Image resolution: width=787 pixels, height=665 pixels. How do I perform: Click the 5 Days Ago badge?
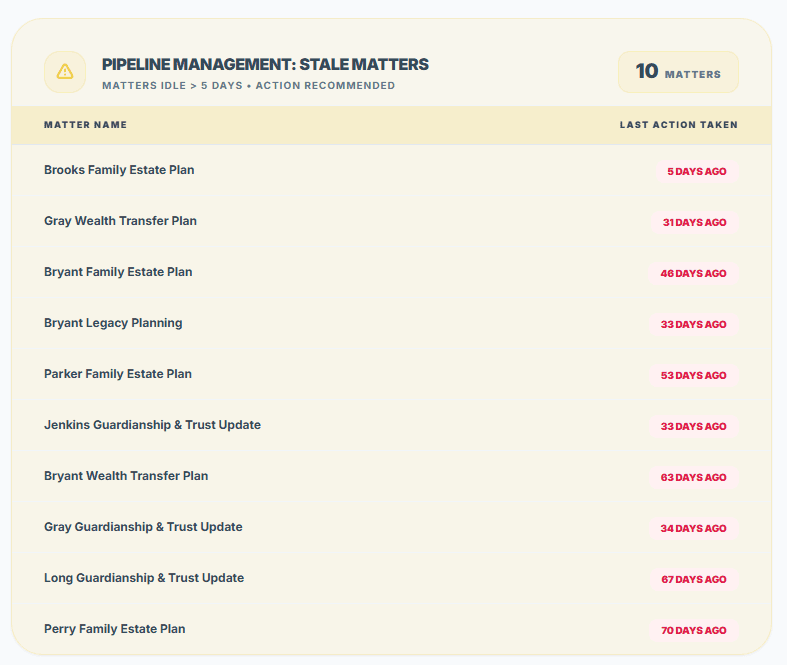[x=697, y=172]
